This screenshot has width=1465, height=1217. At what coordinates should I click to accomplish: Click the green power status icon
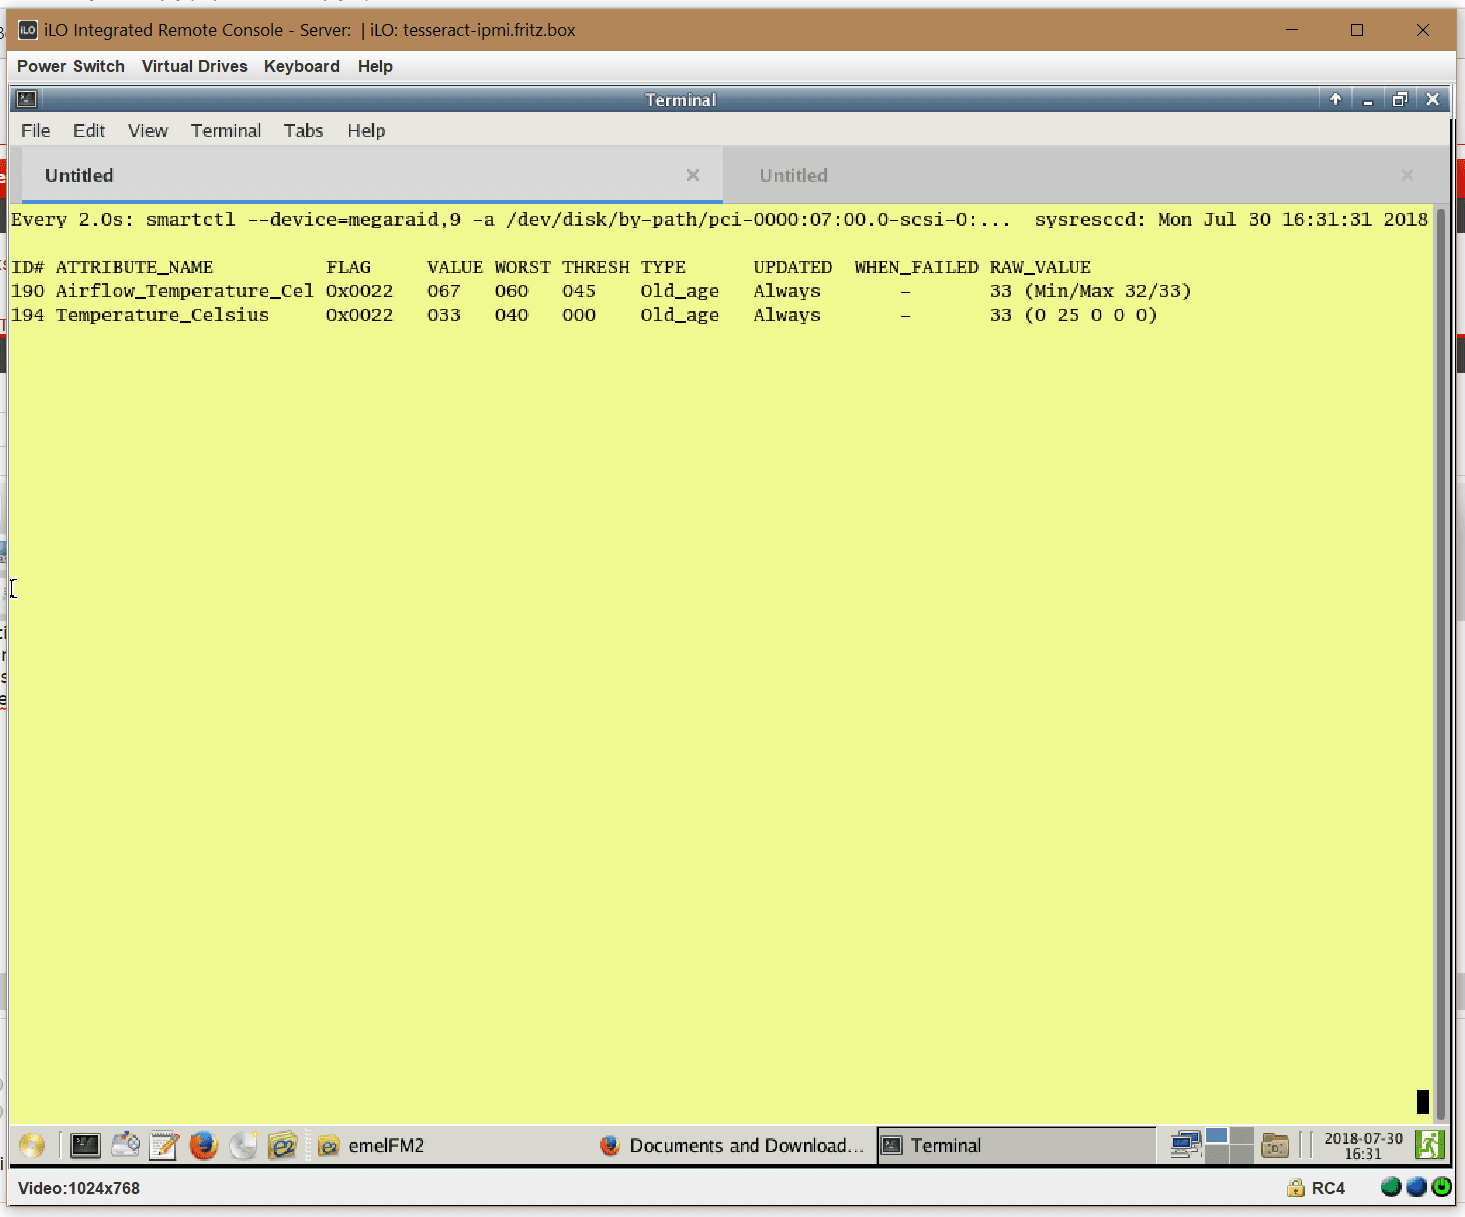[1441, 1187]
